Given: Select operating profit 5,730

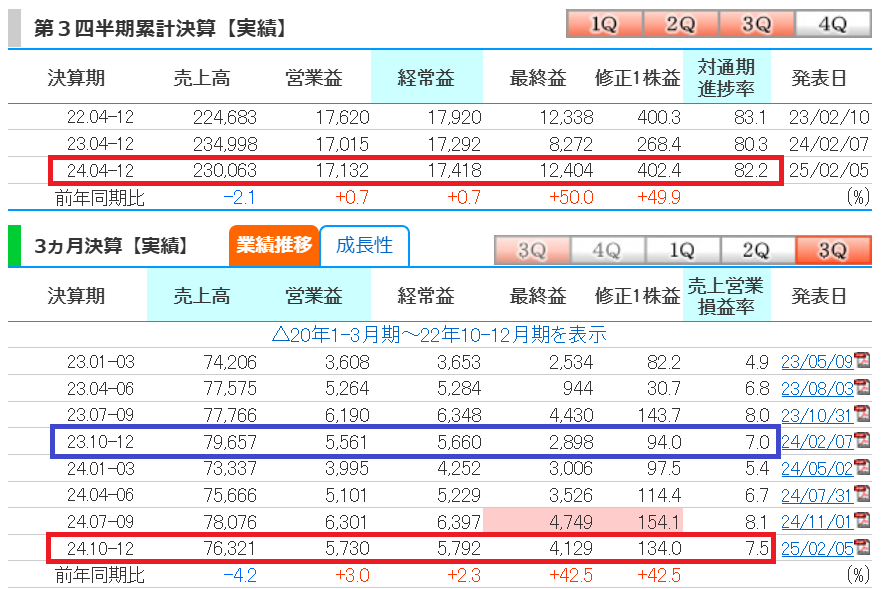Looking at the screenshot, I should [x=347, y=549].
